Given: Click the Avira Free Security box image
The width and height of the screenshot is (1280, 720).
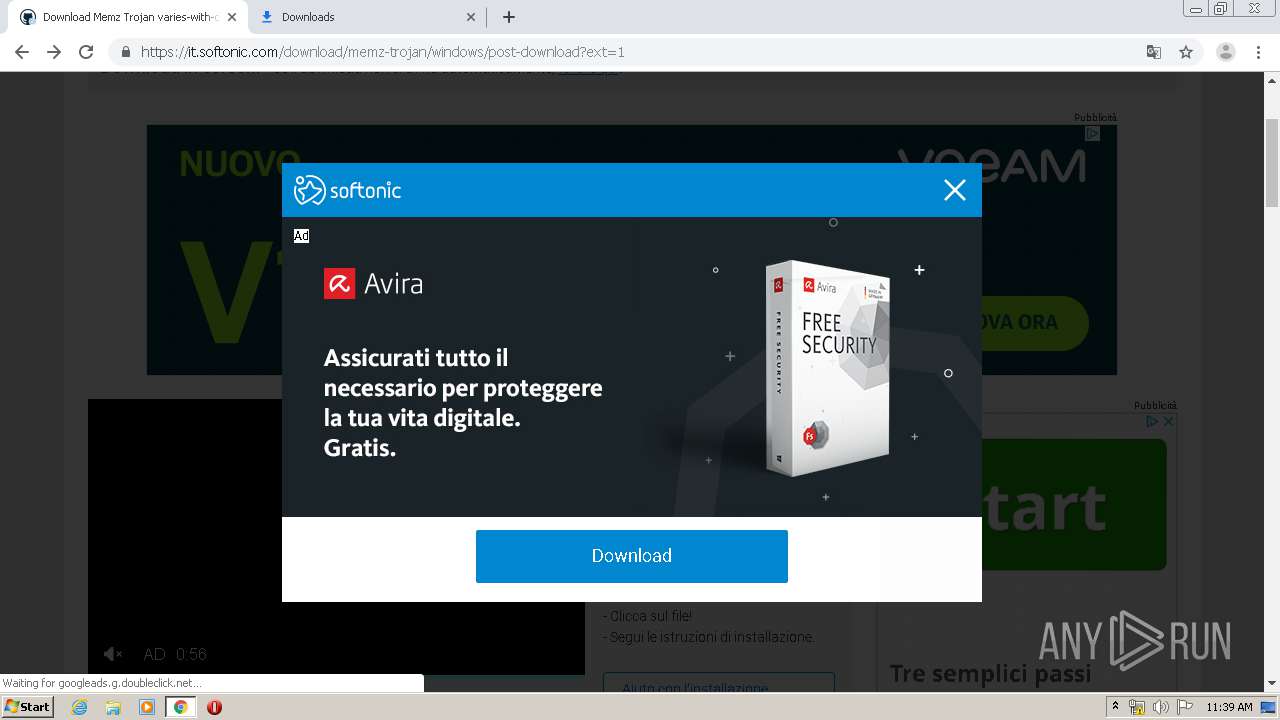Looking at the screenshot, I should click(x=826, y=367).
